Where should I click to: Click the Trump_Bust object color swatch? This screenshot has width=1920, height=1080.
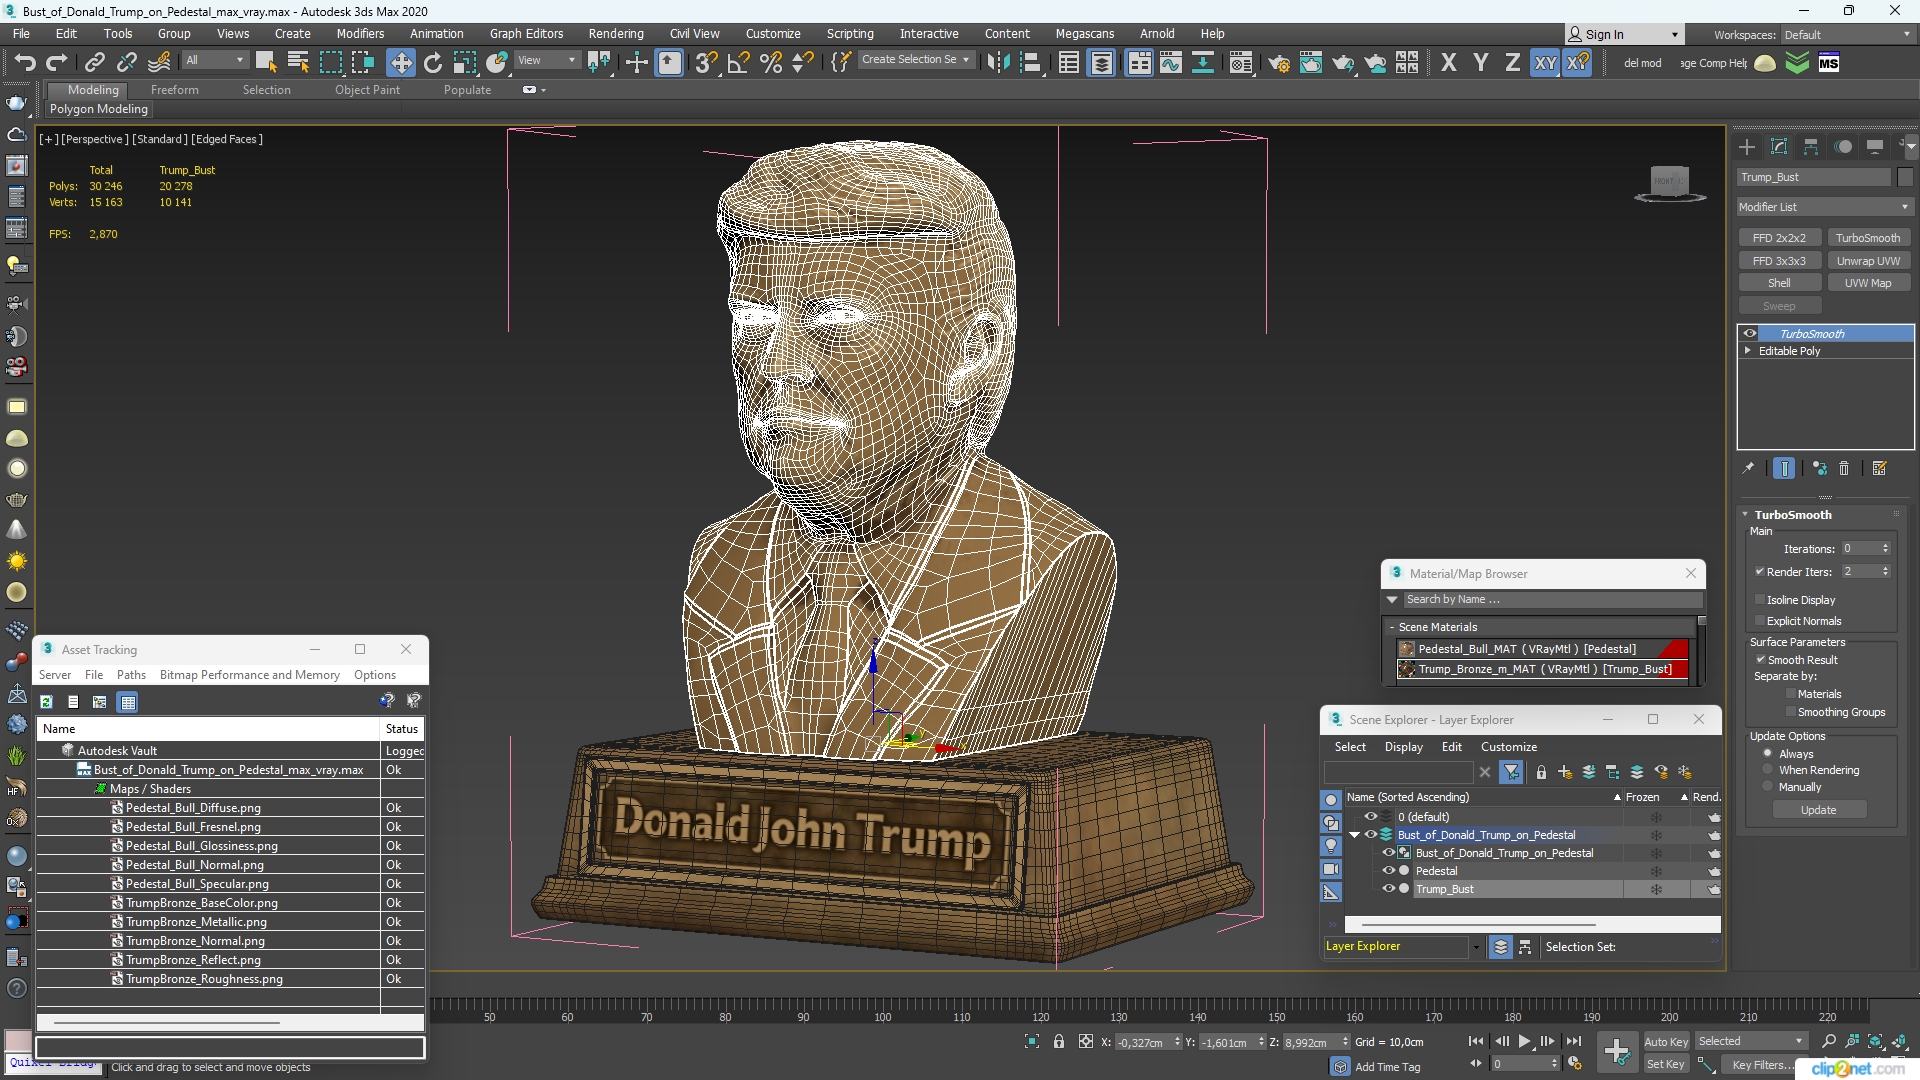point(1904,177)
